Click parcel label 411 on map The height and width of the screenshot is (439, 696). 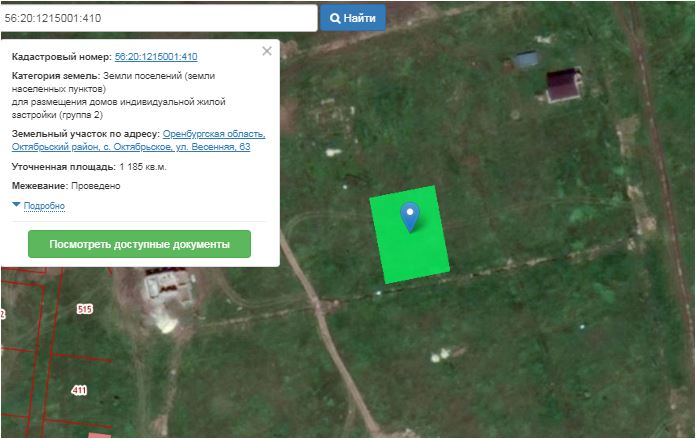click(79, 389)
